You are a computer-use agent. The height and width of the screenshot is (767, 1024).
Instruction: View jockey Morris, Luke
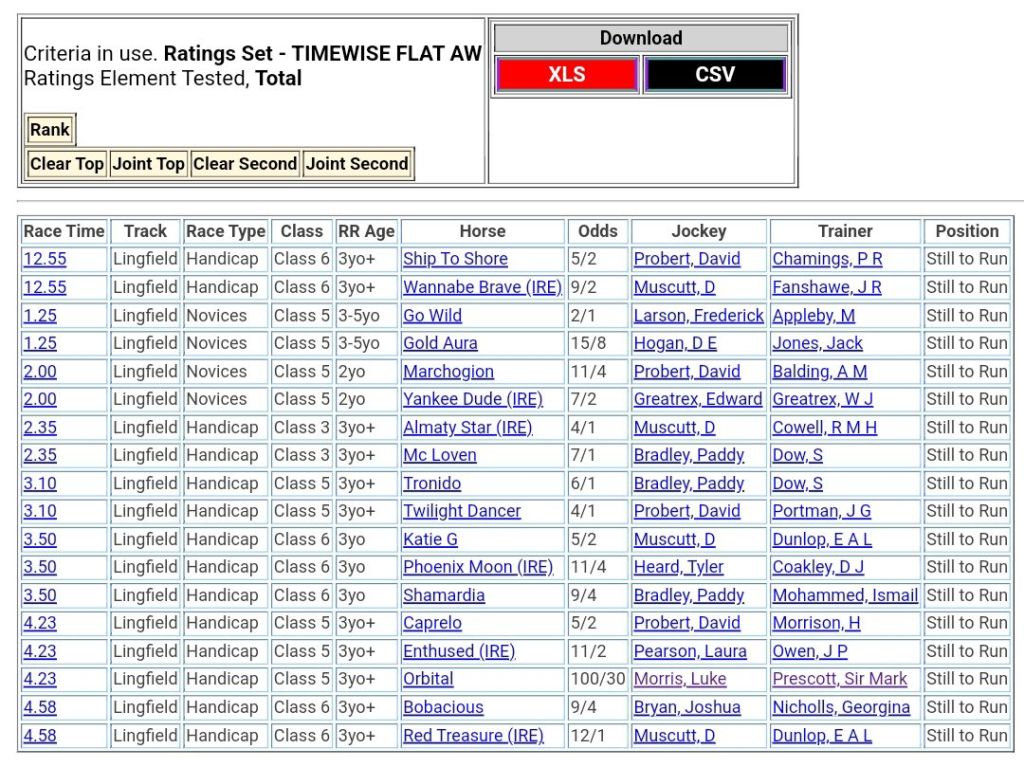(x=680, y=679)
